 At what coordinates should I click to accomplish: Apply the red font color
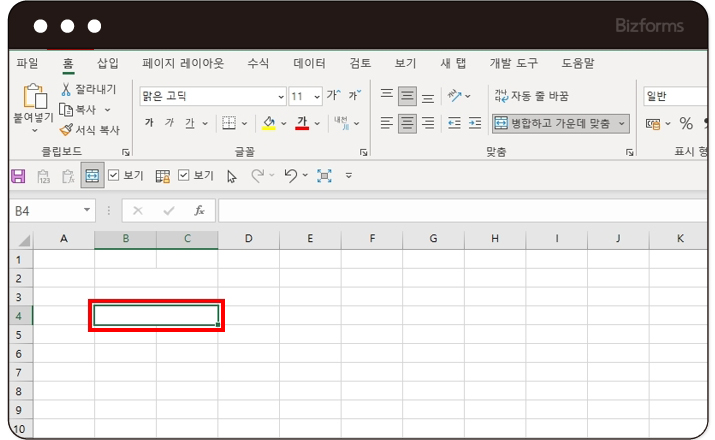[x=302, y=123]
